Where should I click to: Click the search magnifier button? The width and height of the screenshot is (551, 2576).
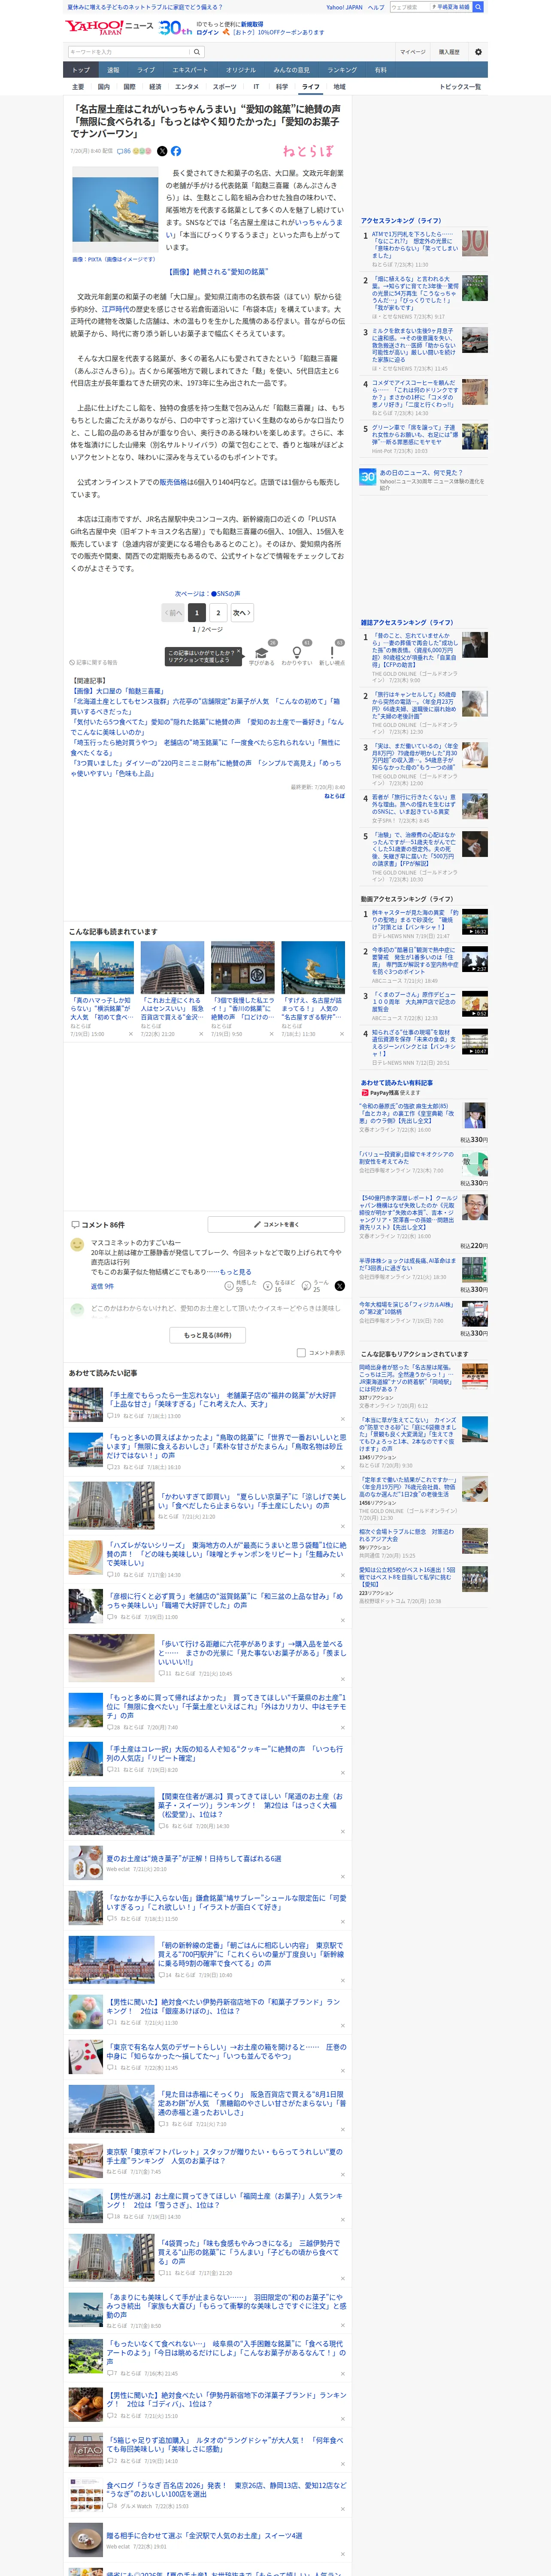(478, 7)
